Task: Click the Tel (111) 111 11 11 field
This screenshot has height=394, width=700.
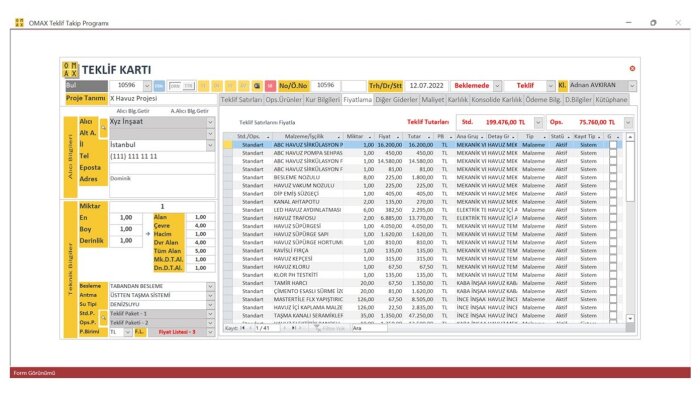Action: click(162, 157)
